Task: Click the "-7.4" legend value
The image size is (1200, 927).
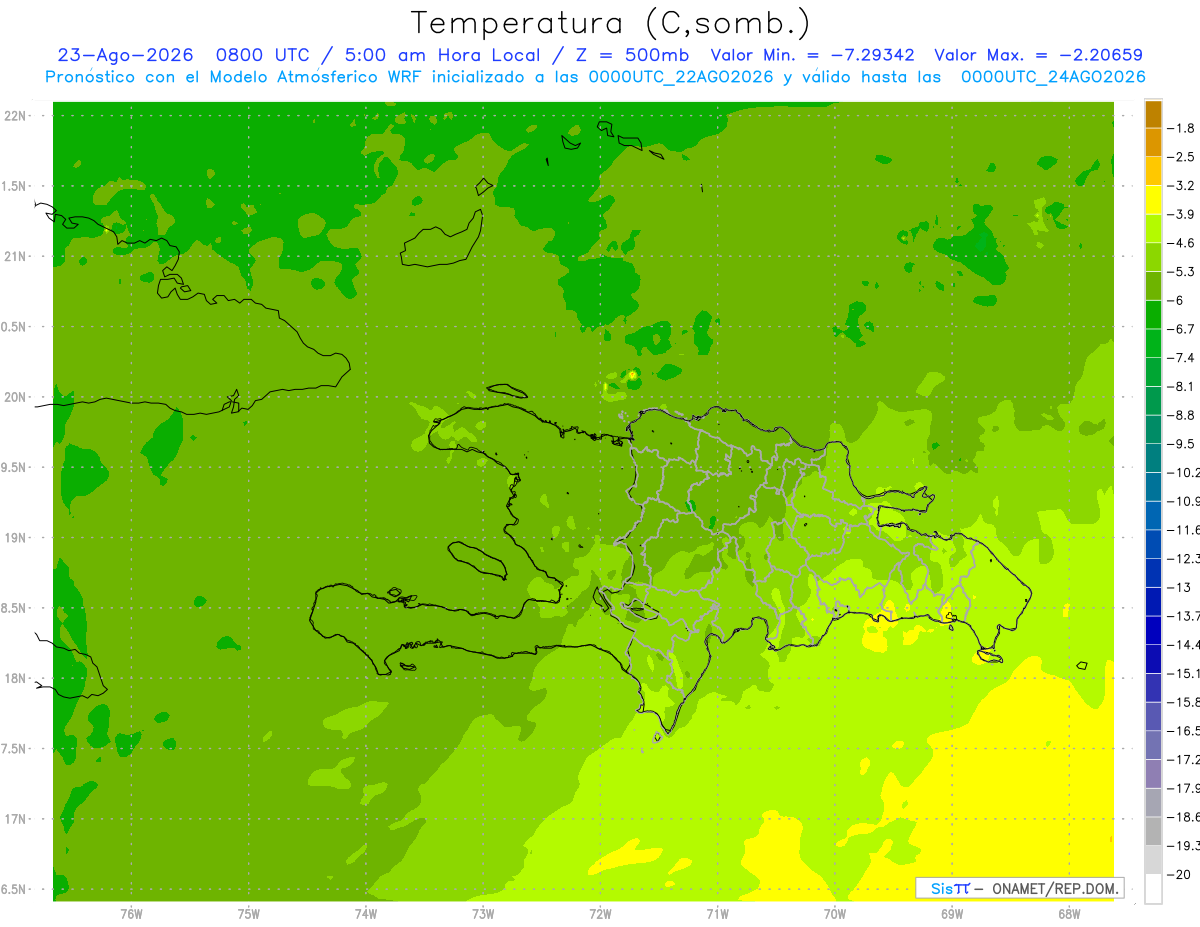Action: [1181, 357]
